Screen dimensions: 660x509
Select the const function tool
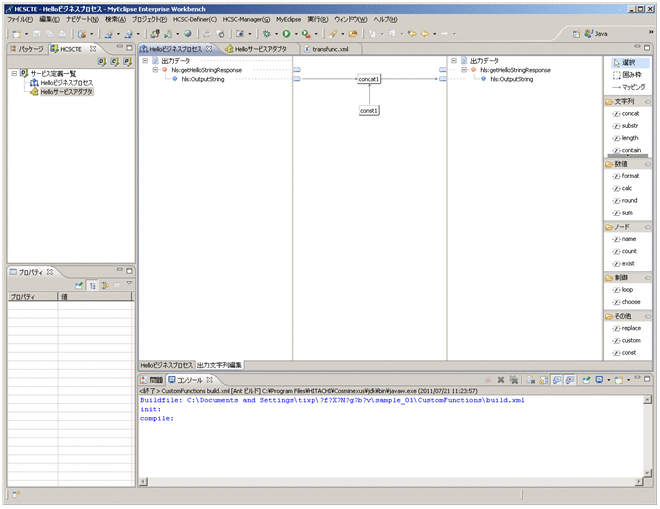click(x=629, y=353)
